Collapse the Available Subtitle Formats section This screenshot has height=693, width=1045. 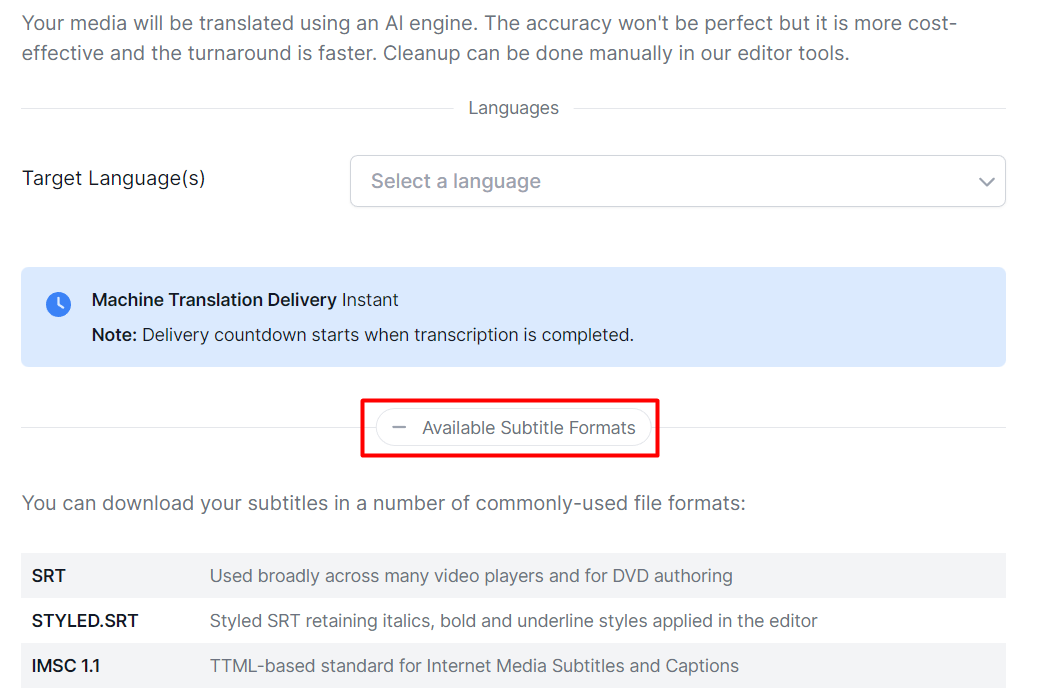pyautogui.click(x=513, y=428)
